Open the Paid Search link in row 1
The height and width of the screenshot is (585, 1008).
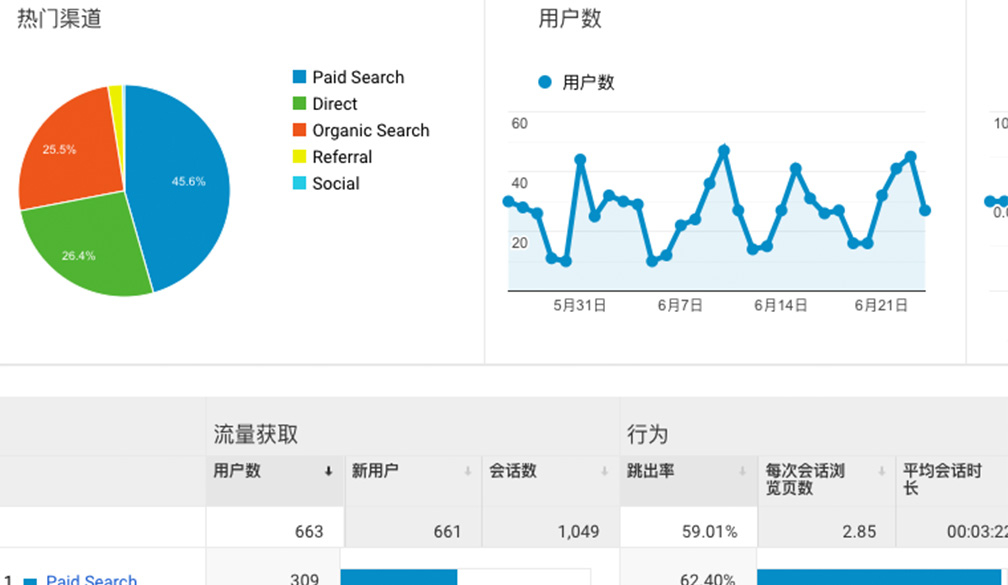[91, 579]
